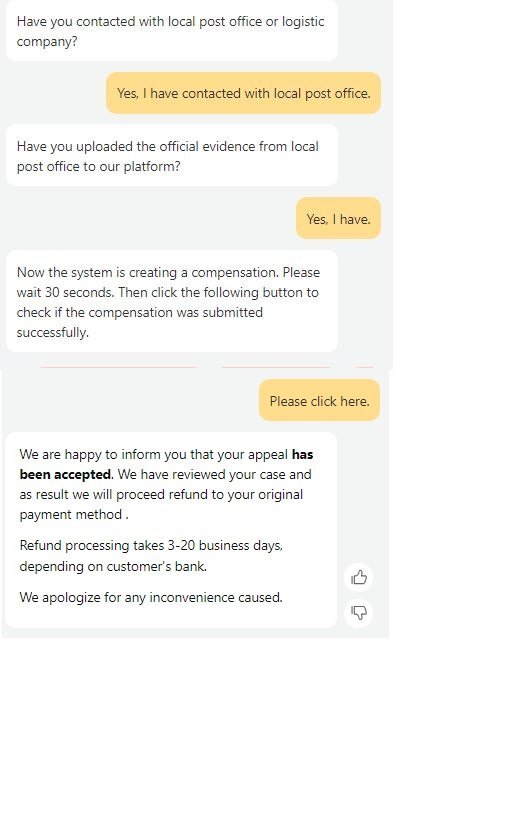
Task: Click the 'wait 30 seconds' line in the compensation message
Action: tap(168, 292)
